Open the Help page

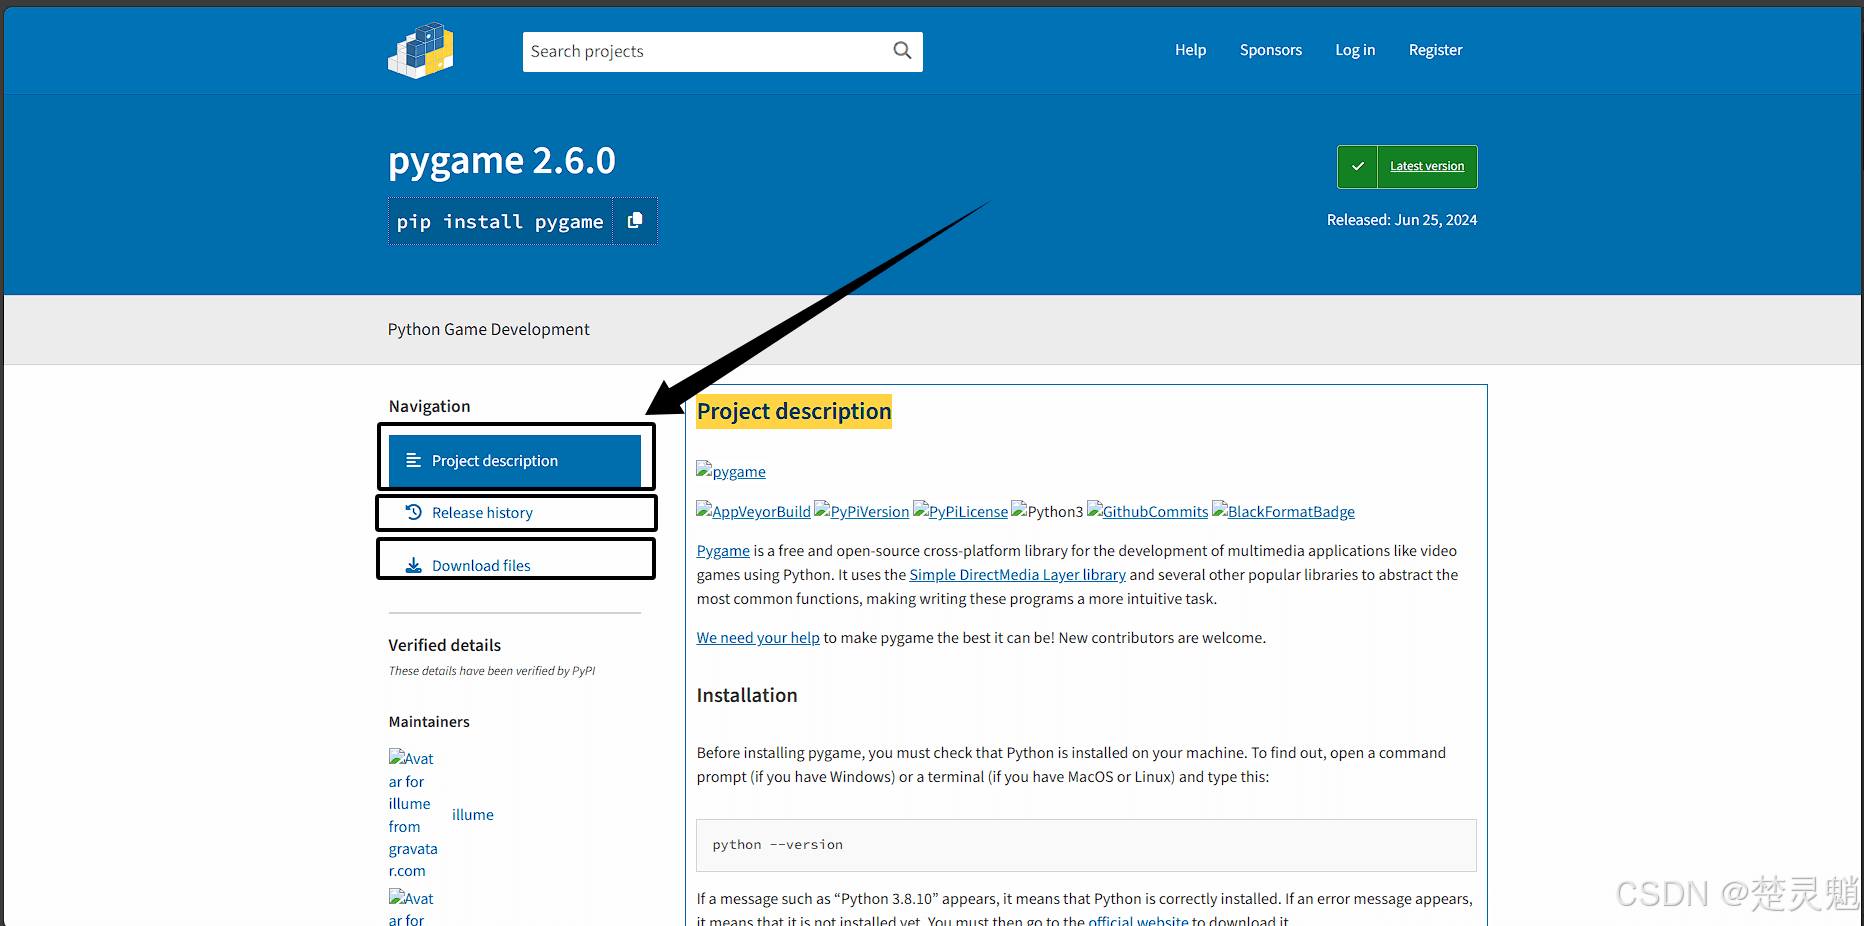point(1190,50)
